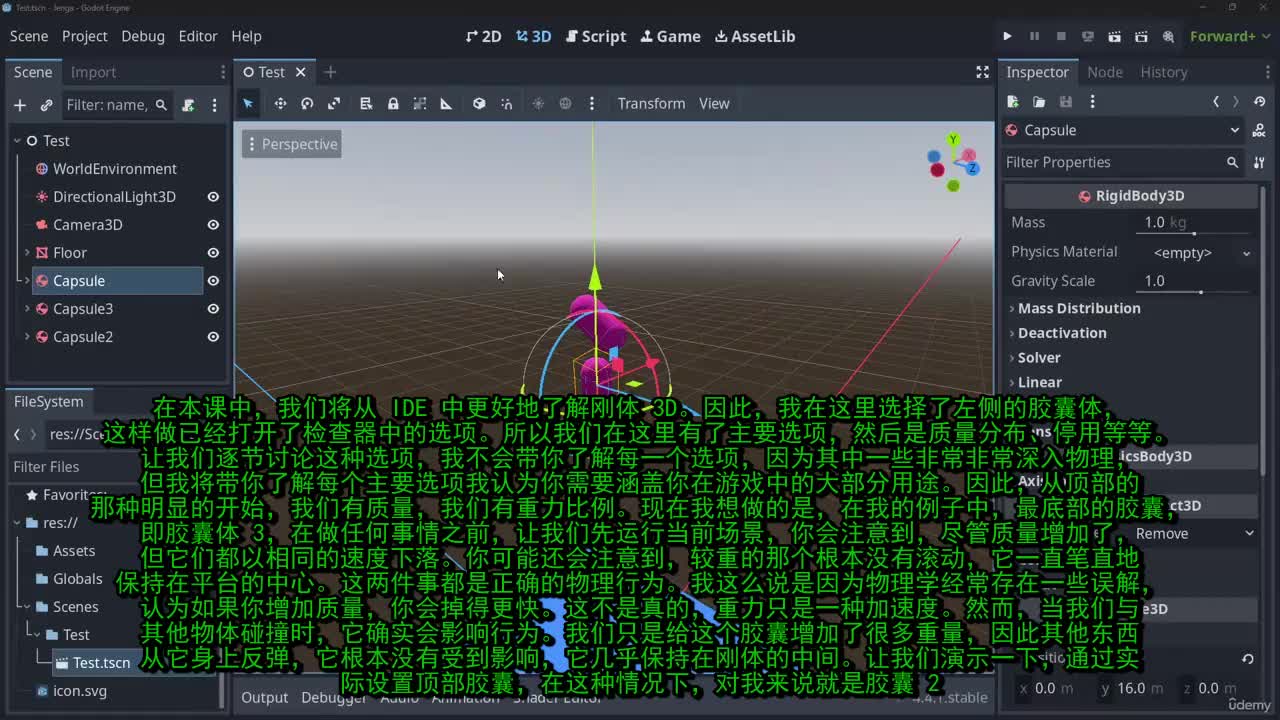This screenshot has width=1280, height=720.
Task: Open the Scene dock extra options menu
Action: click(214, 105)
